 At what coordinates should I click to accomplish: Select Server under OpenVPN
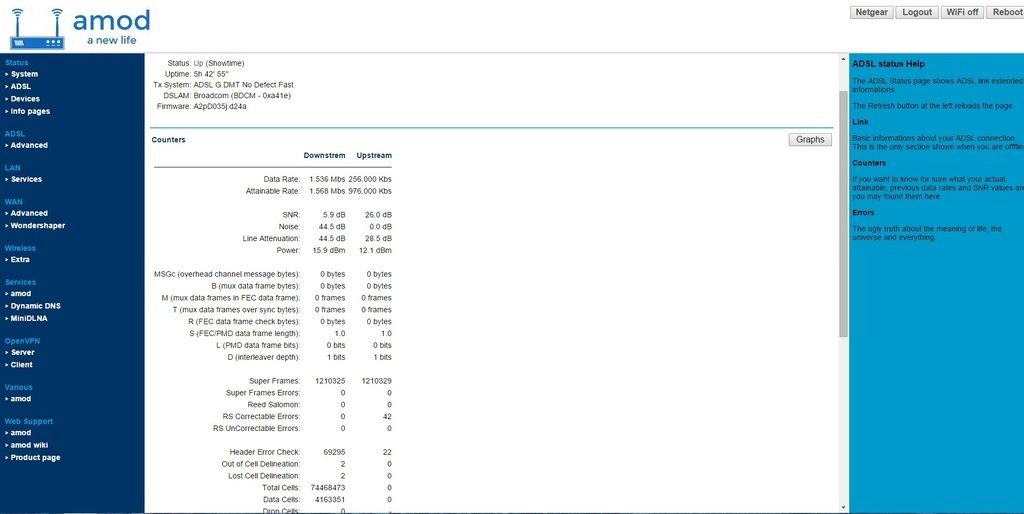[x=22, y=352]
